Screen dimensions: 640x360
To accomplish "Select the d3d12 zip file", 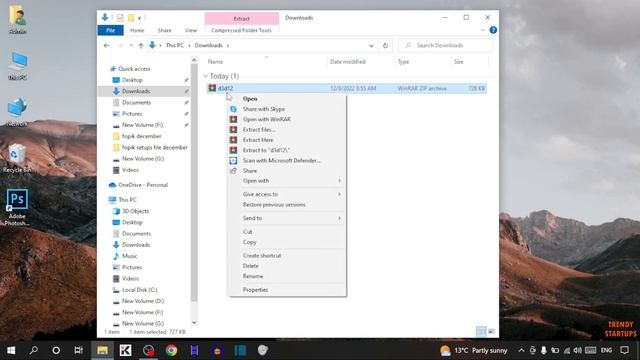I will point(347,88).
